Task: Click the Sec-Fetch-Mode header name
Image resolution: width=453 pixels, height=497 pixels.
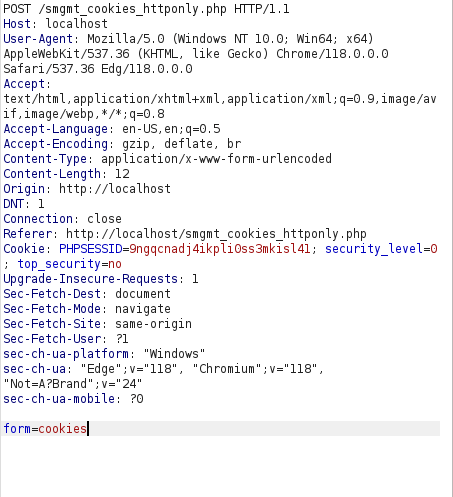Action: pyautogui.click(x=52, y=309)
